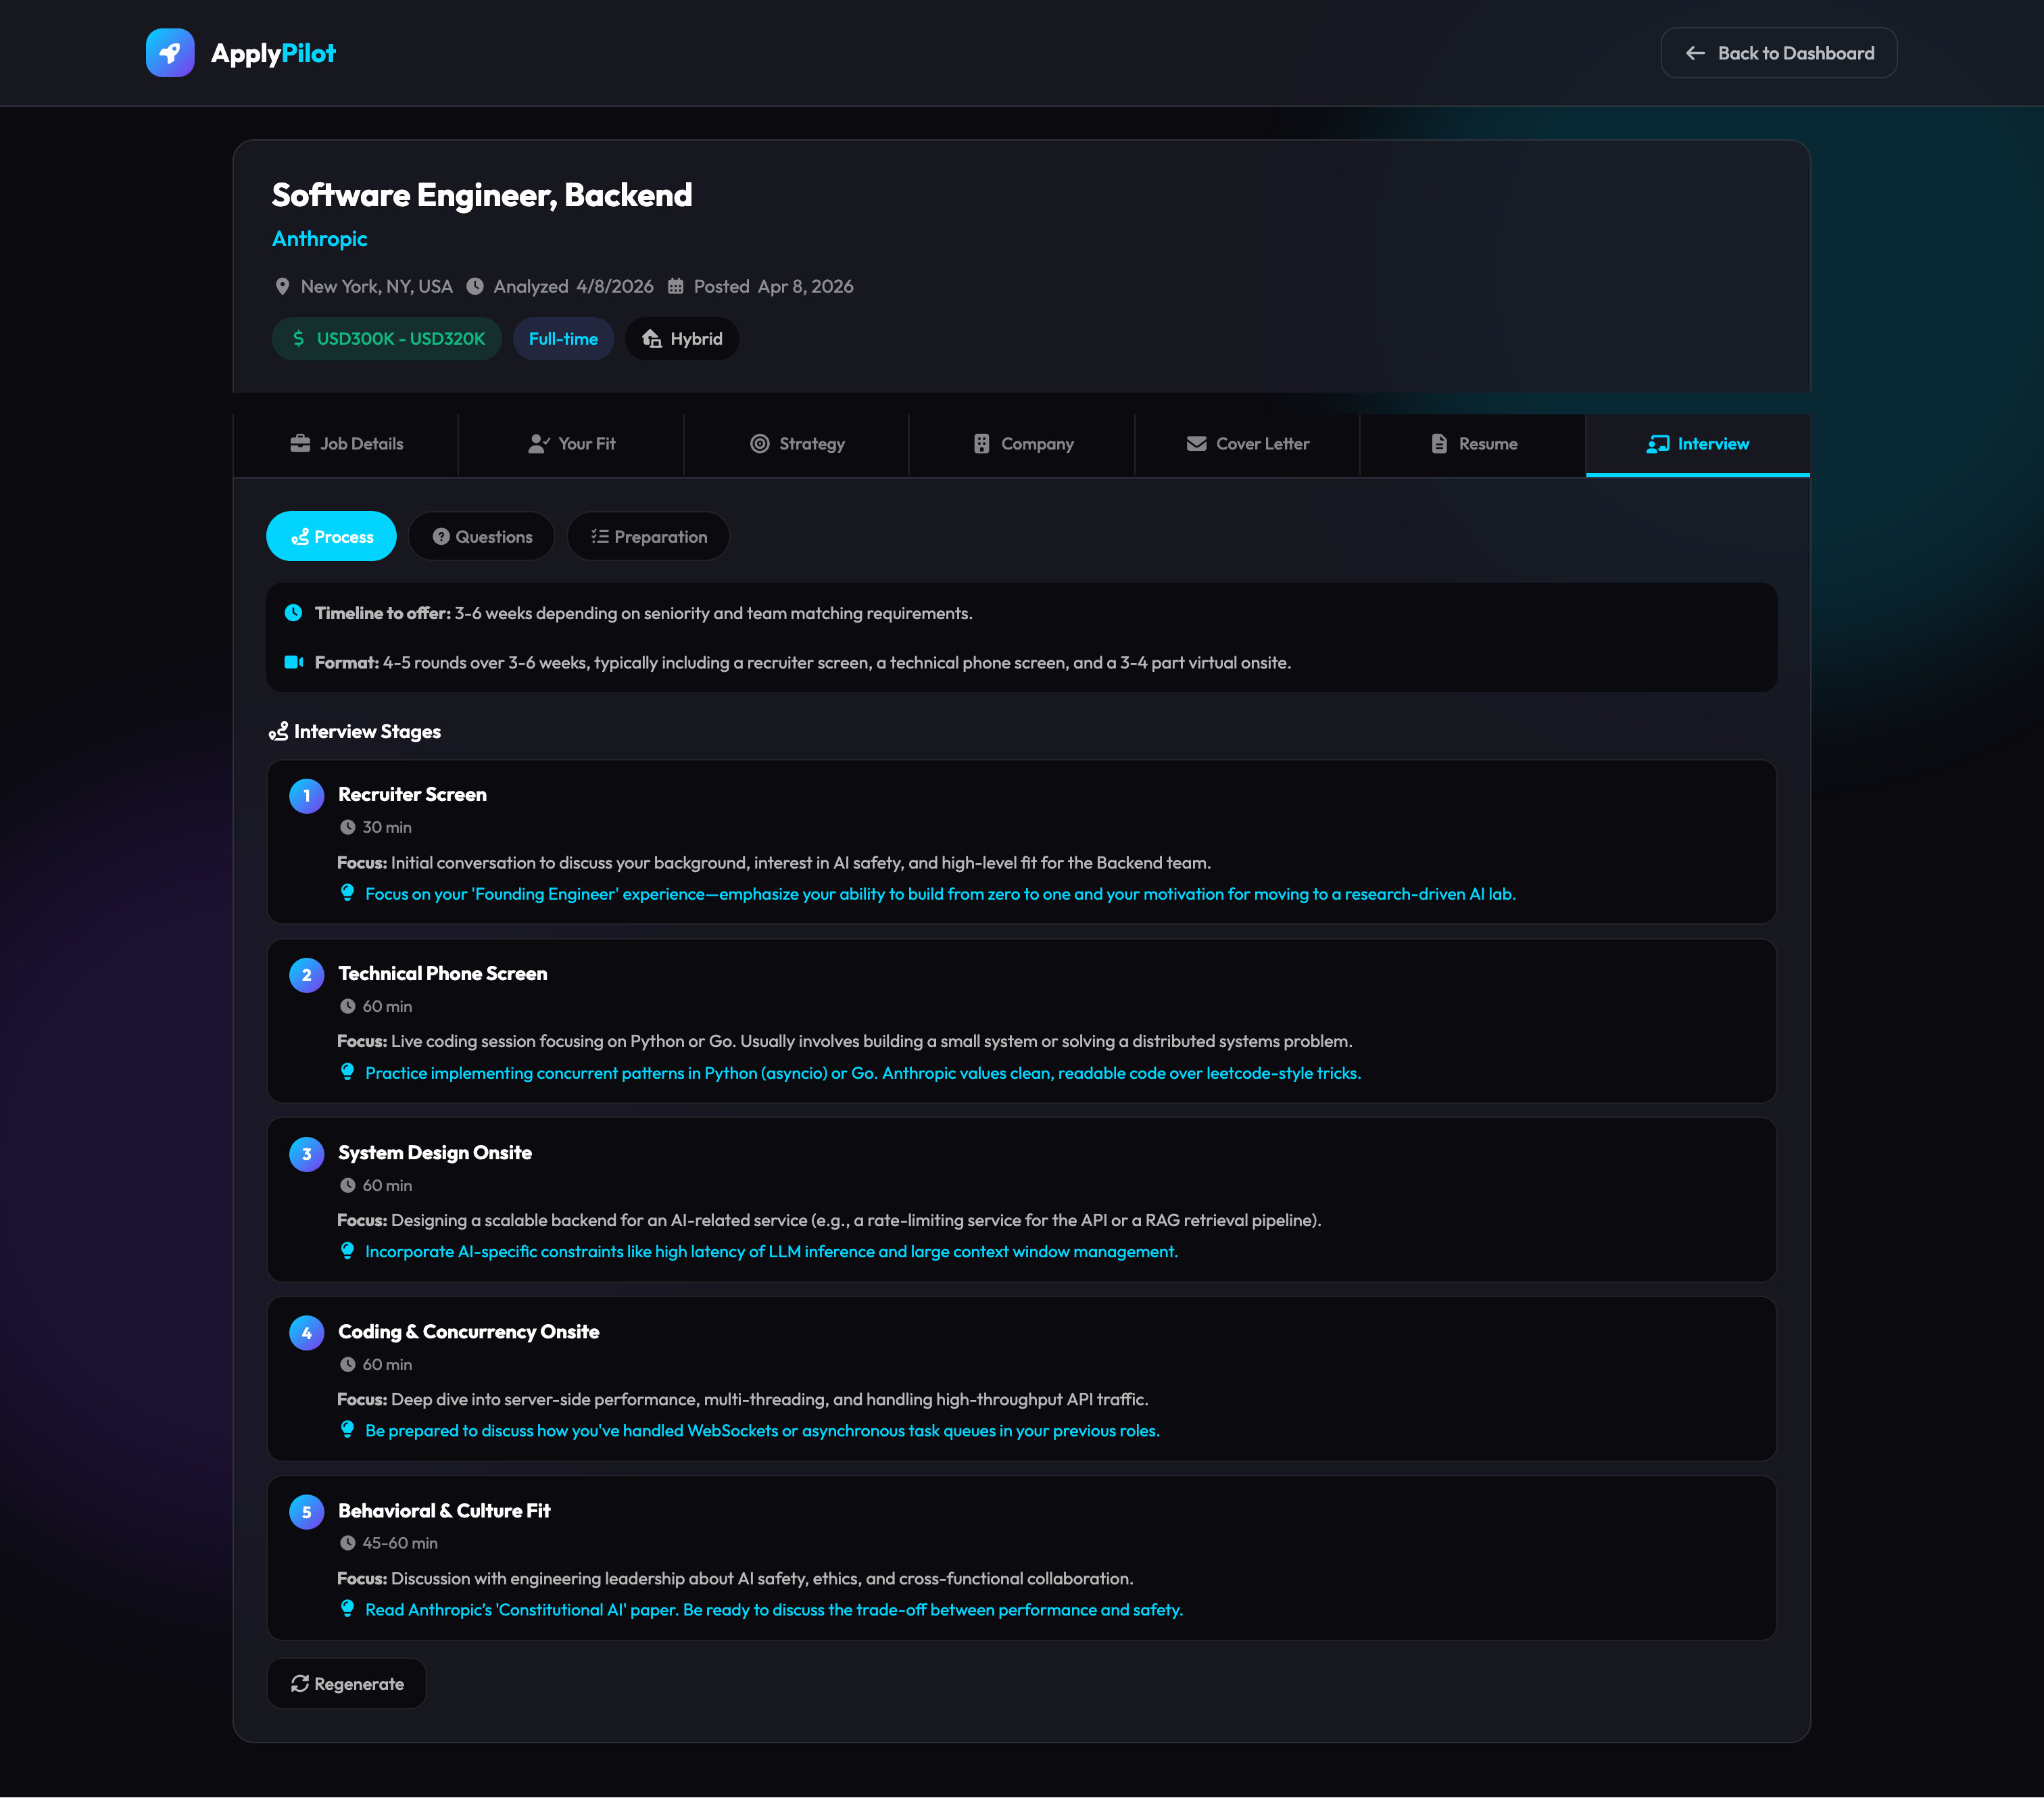2044x1798 pixels.
Task: Select the Coding & Concurrency Onsite title
Action: click(x=469, y=1332)
